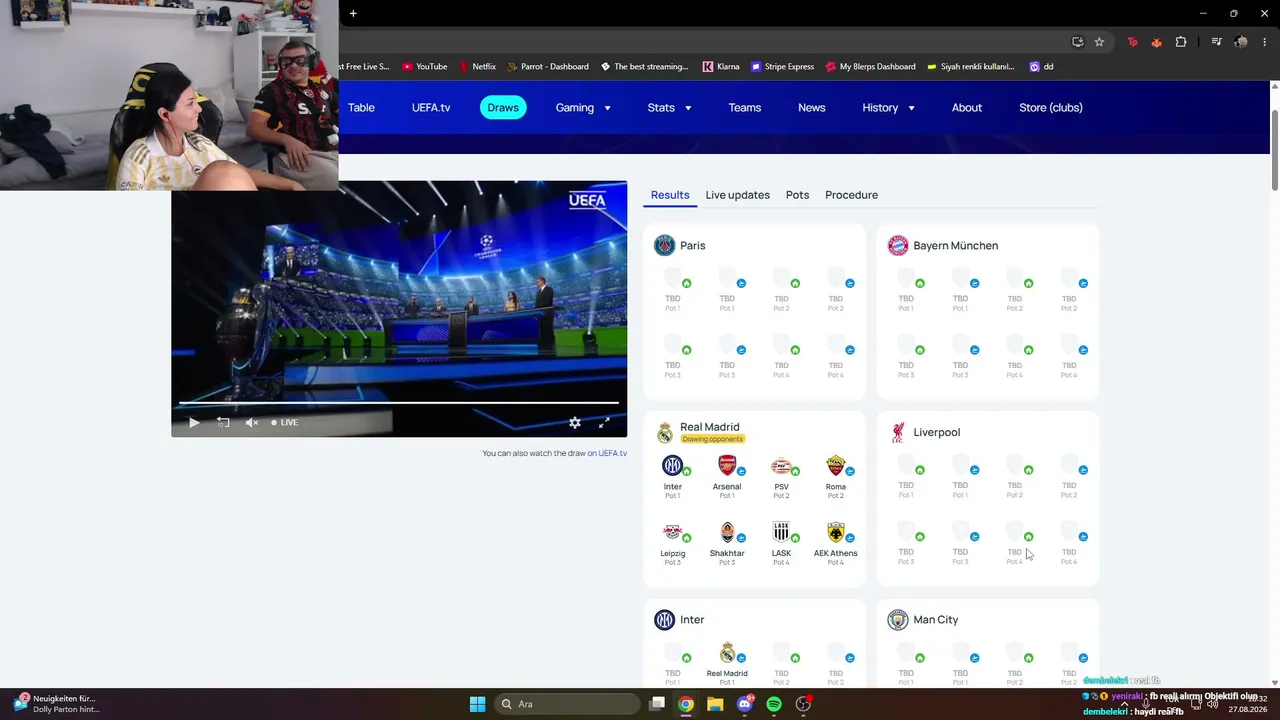
Task: Click the video restart/loop icon
Action: [223, 422]
